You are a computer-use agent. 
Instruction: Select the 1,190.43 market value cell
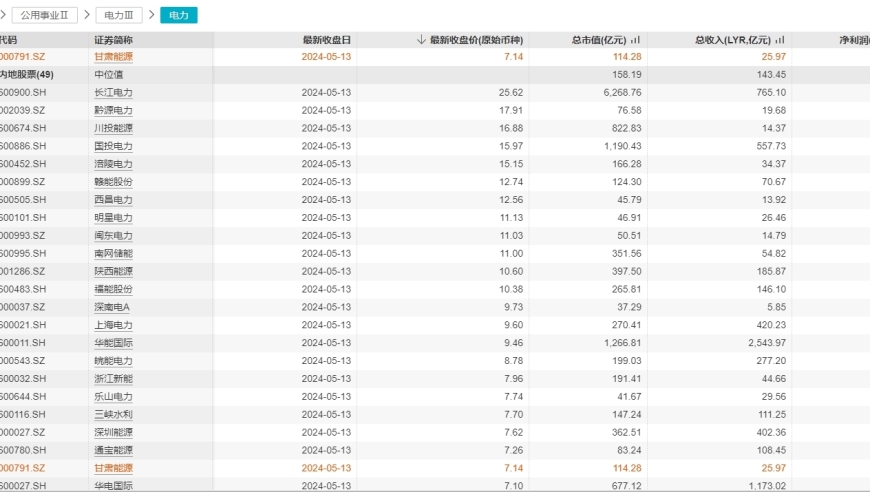pos(623,146)
